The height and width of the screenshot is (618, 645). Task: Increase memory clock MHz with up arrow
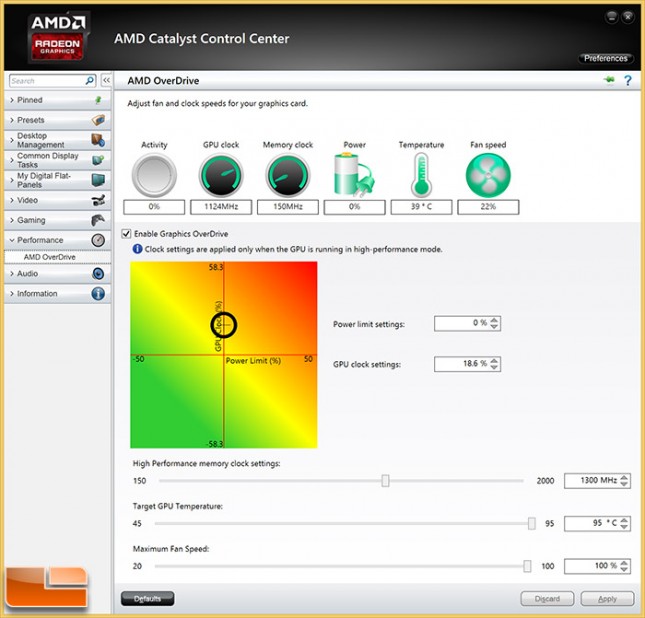tap(624, 477)
